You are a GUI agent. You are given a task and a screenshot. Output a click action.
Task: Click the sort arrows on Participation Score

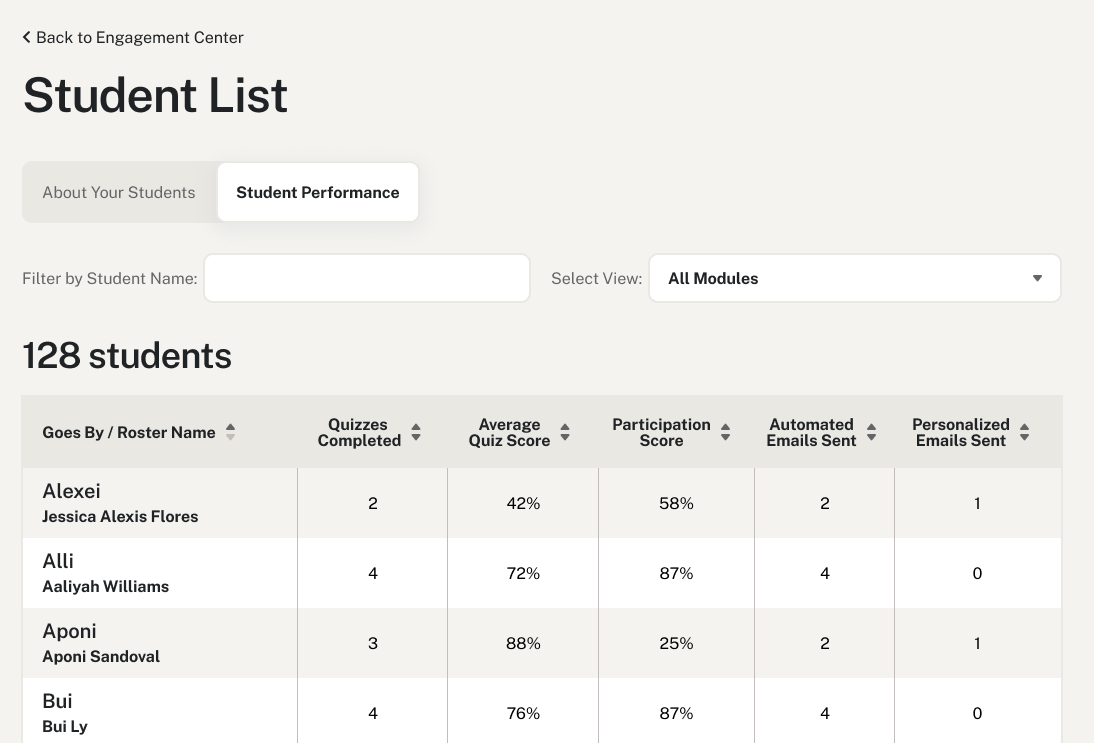pyautogui.click(x=724, y=431)
